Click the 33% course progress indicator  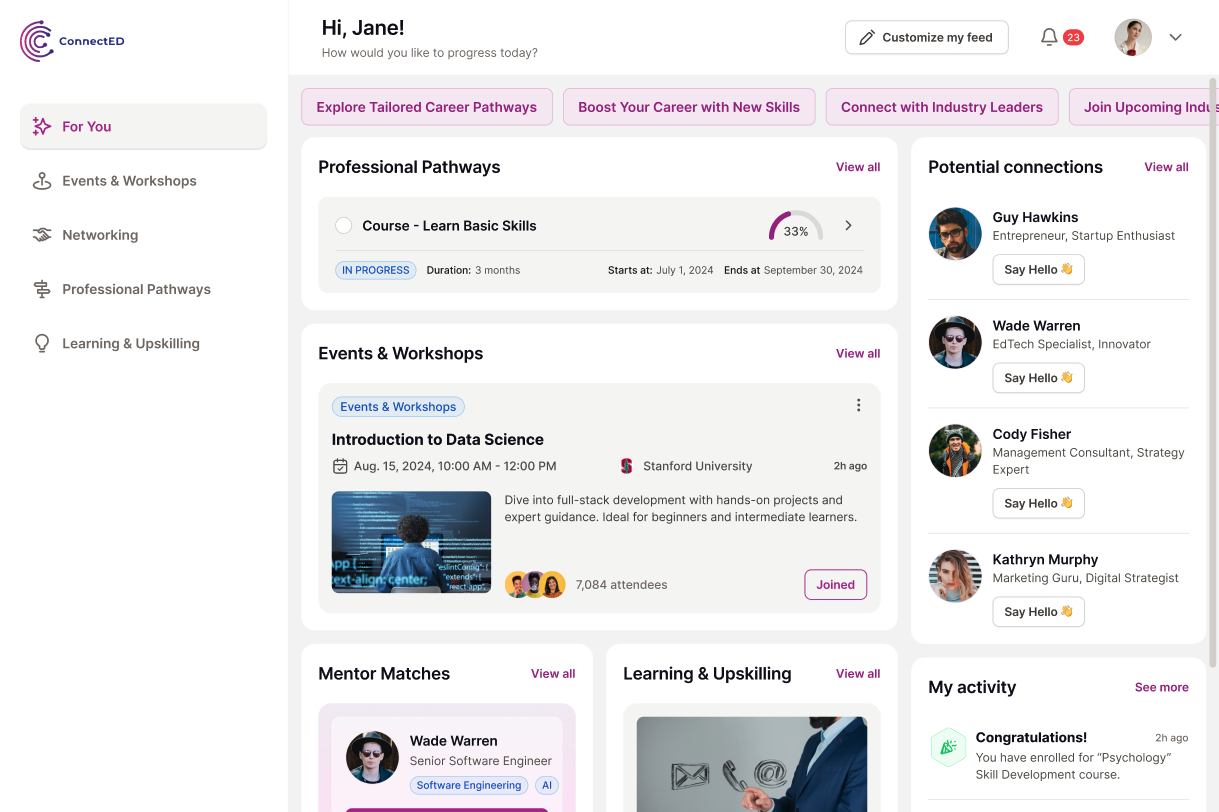(796, 227)
